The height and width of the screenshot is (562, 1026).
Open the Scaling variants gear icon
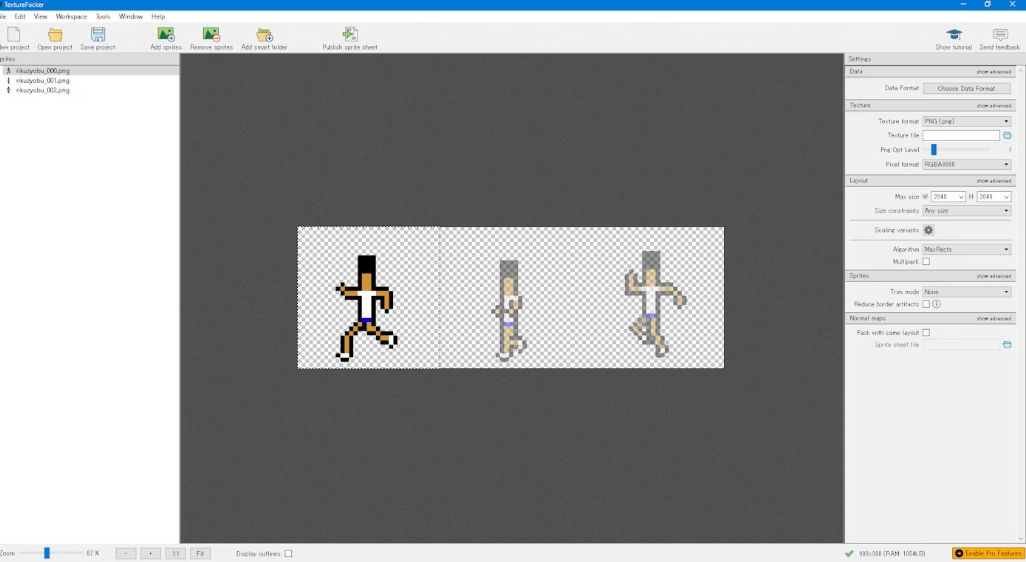click(x=928, y=230)
